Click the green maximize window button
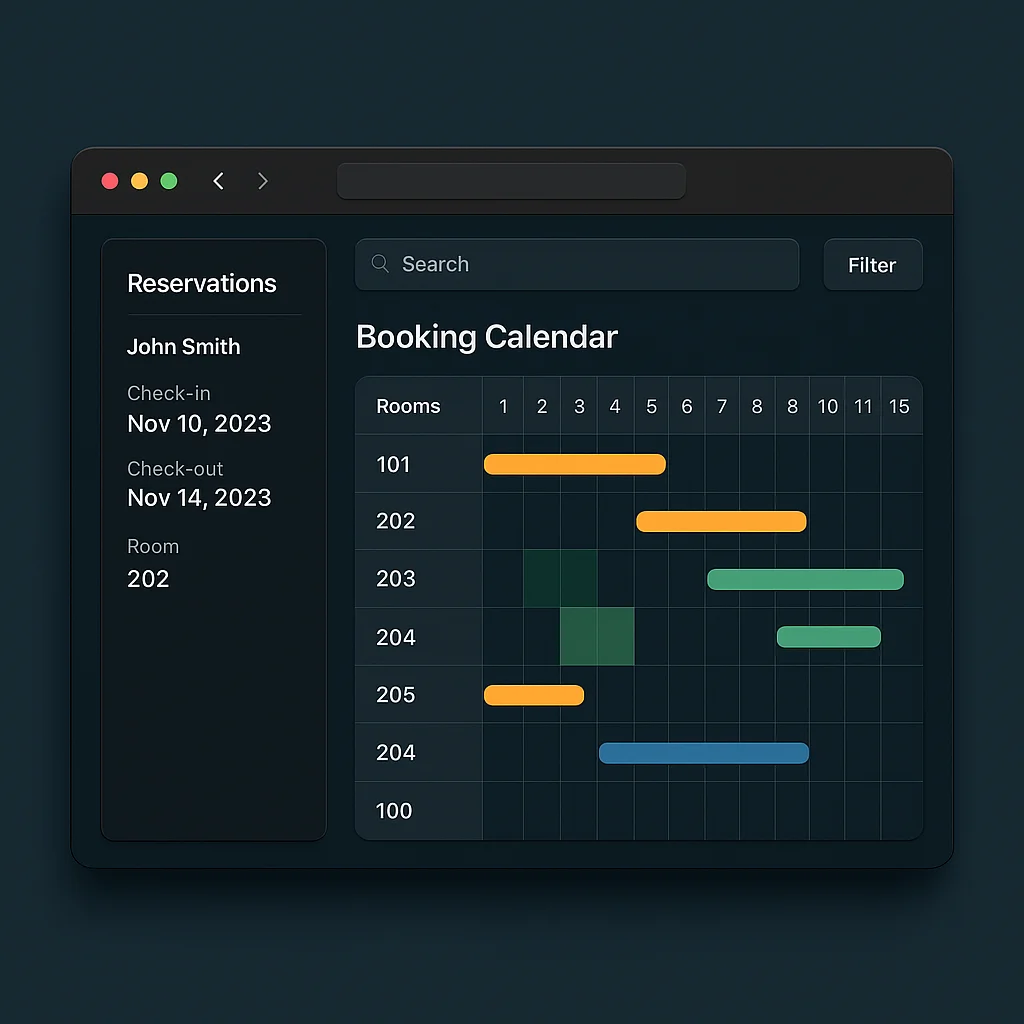Image resolution: width=1024 pixels, height=1024 pixels. tap(169, 181)
